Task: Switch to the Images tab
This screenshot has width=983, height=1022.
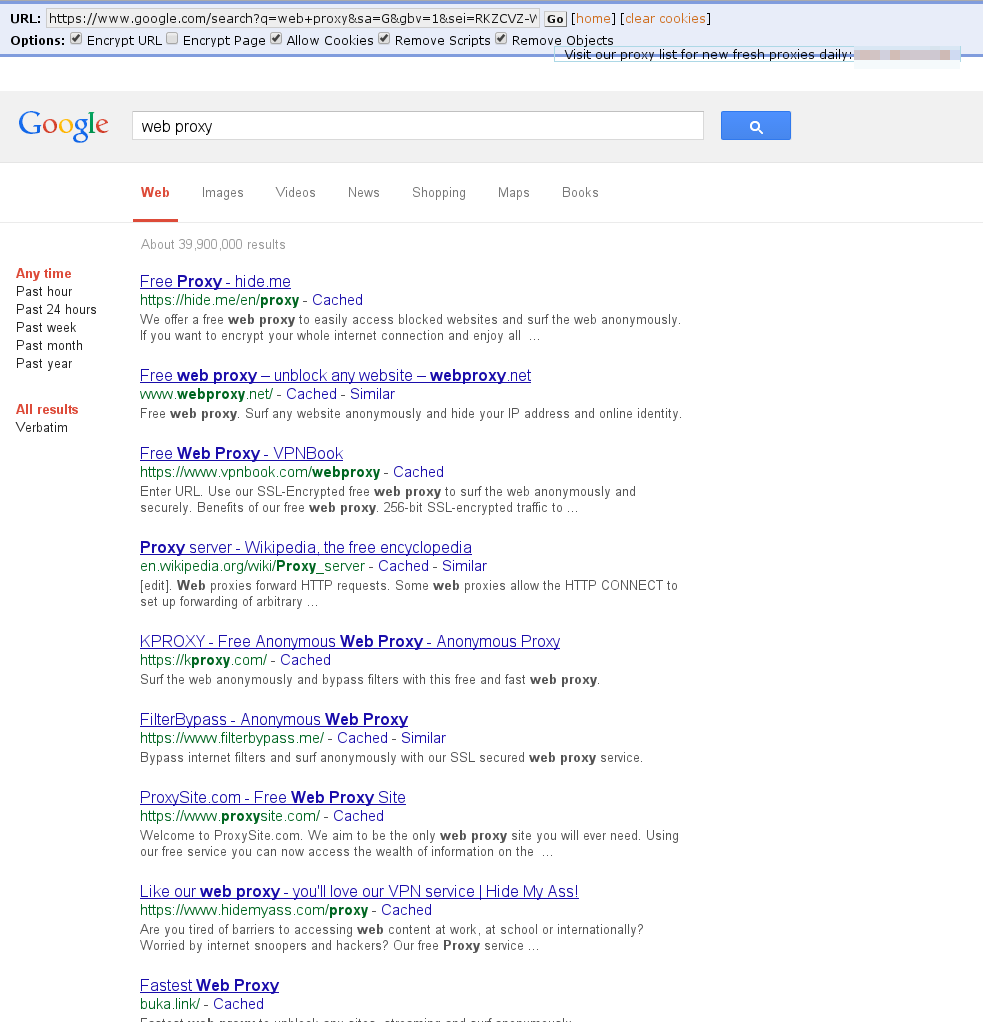Action: coord(222,192)
